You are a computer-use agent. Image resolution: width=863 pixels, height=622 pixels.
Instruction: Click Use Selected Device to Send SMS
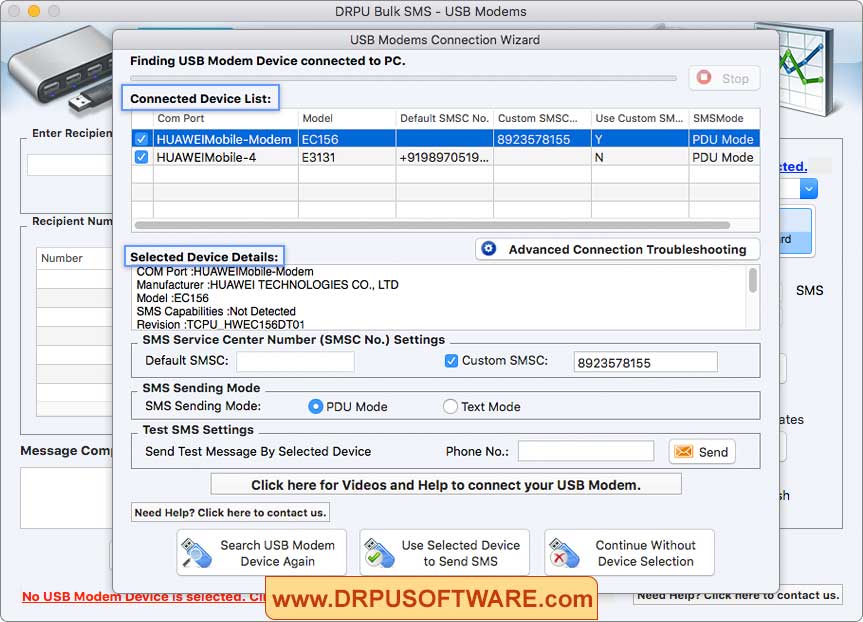pyautogui.click(x=445, y=553)
